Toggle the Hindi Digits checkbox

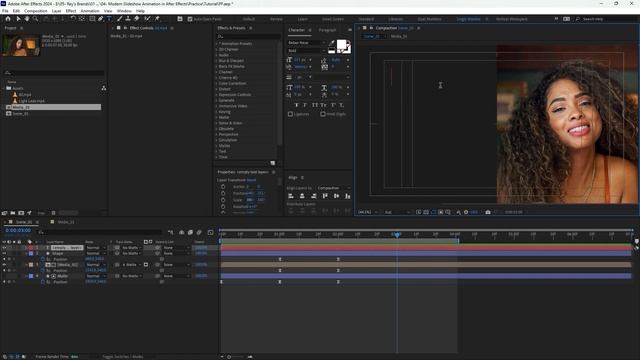pos(323,114)
